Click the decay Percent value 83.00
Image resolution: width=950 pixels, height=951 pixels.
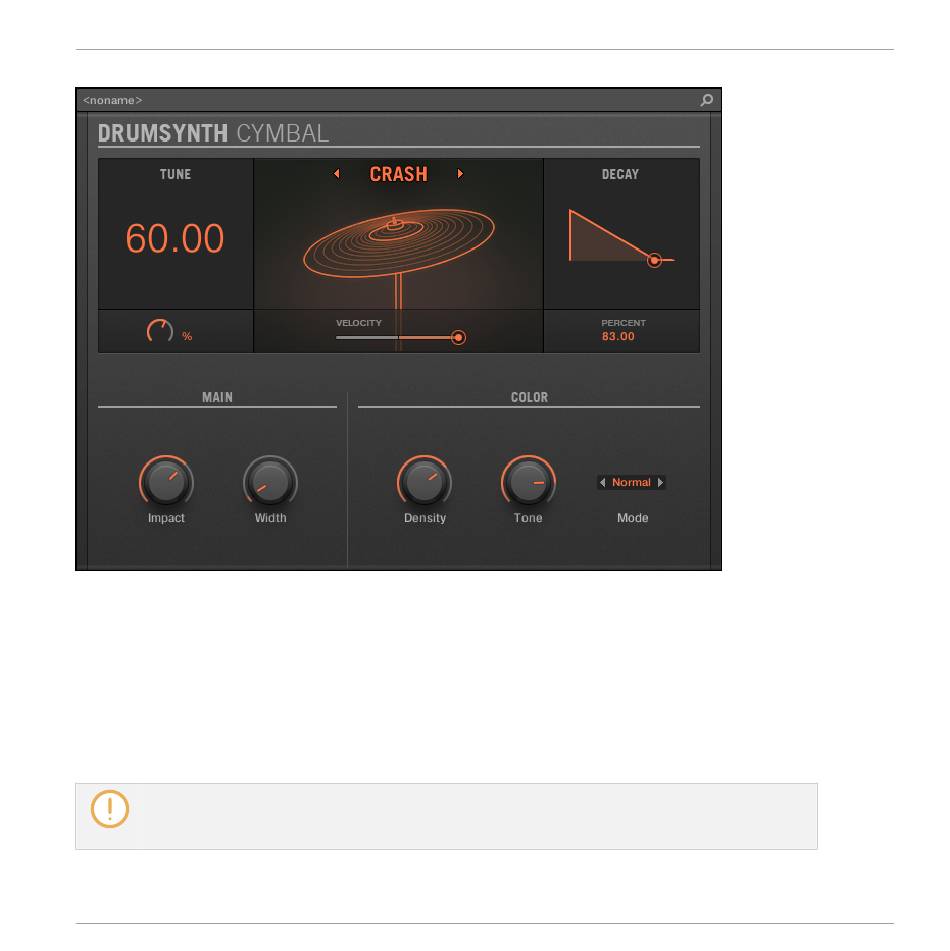(x=618, y=337)
